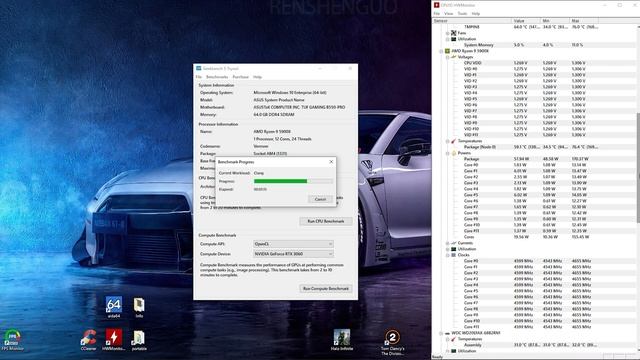The width and height of the screenshot is (640, 360).
Task: Click the WDC hard drive icon
Action: click(447, 333)
